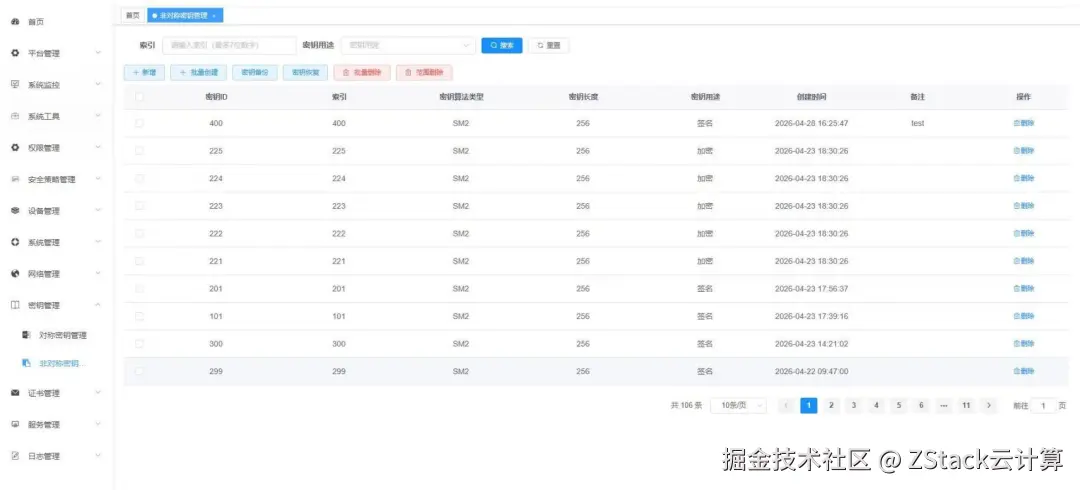
Task: Expand 平台管理 menu chevron
Action: coord(98,53)
